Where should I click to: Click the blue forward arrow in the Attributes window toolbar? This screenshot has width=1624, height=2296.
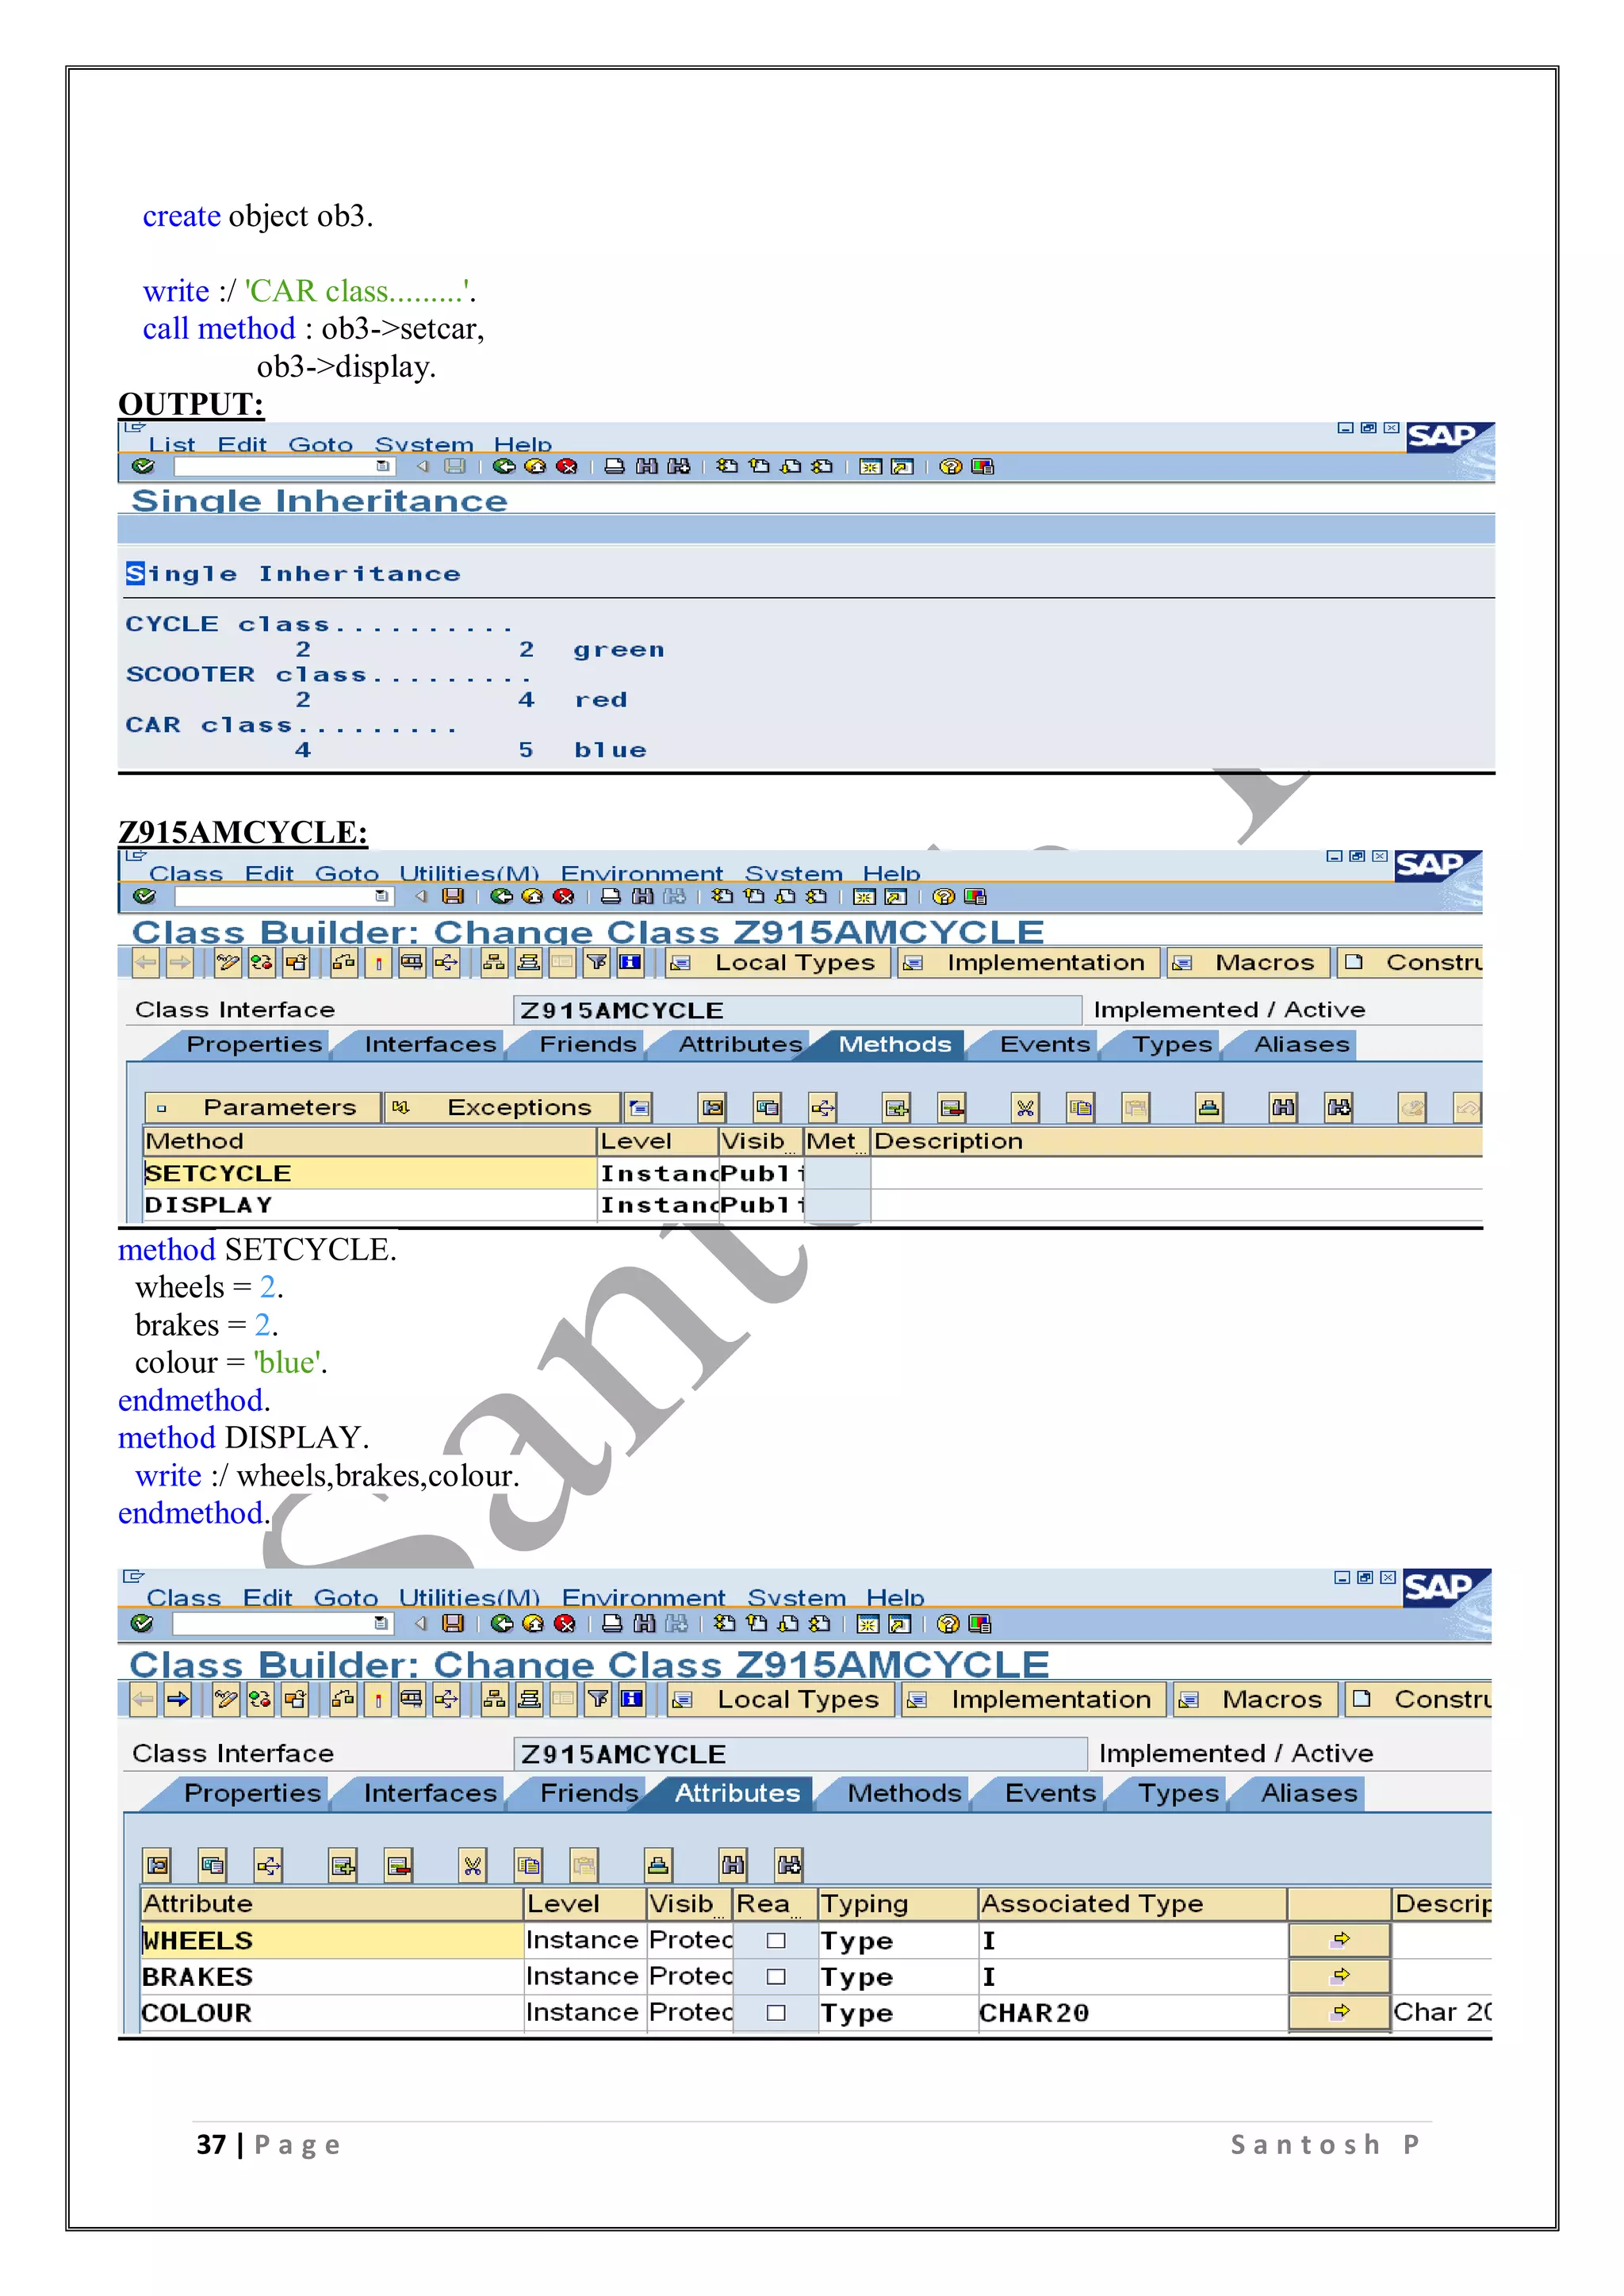coord(178,1700)
